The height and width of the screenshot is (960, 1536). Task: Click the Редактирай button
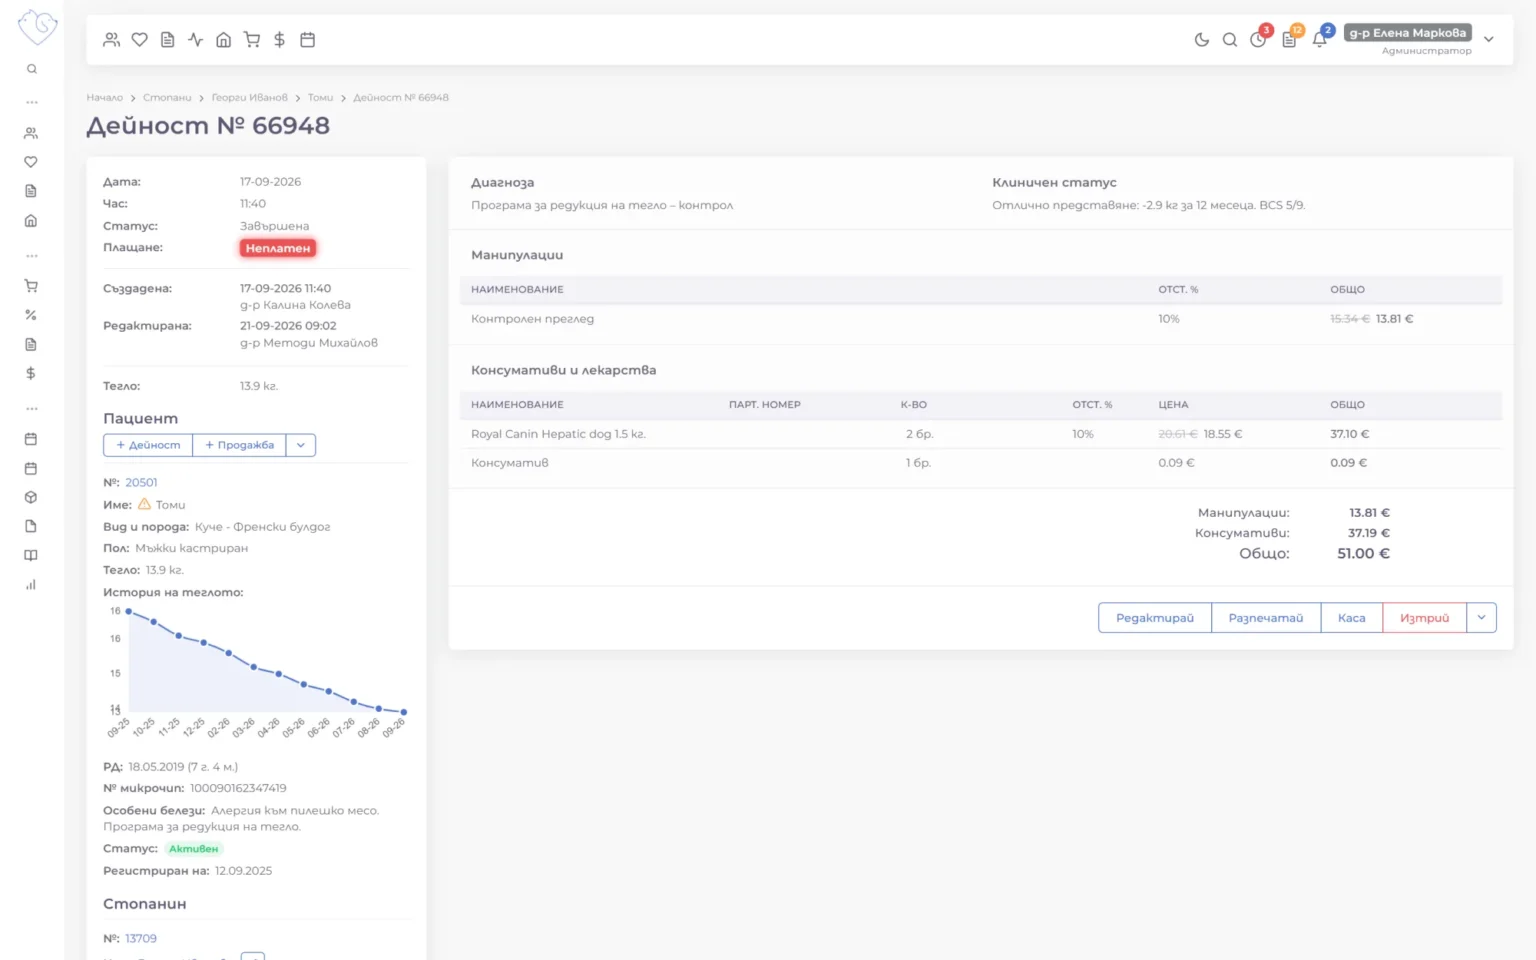pyautogui.click(x=1155, y=618)
